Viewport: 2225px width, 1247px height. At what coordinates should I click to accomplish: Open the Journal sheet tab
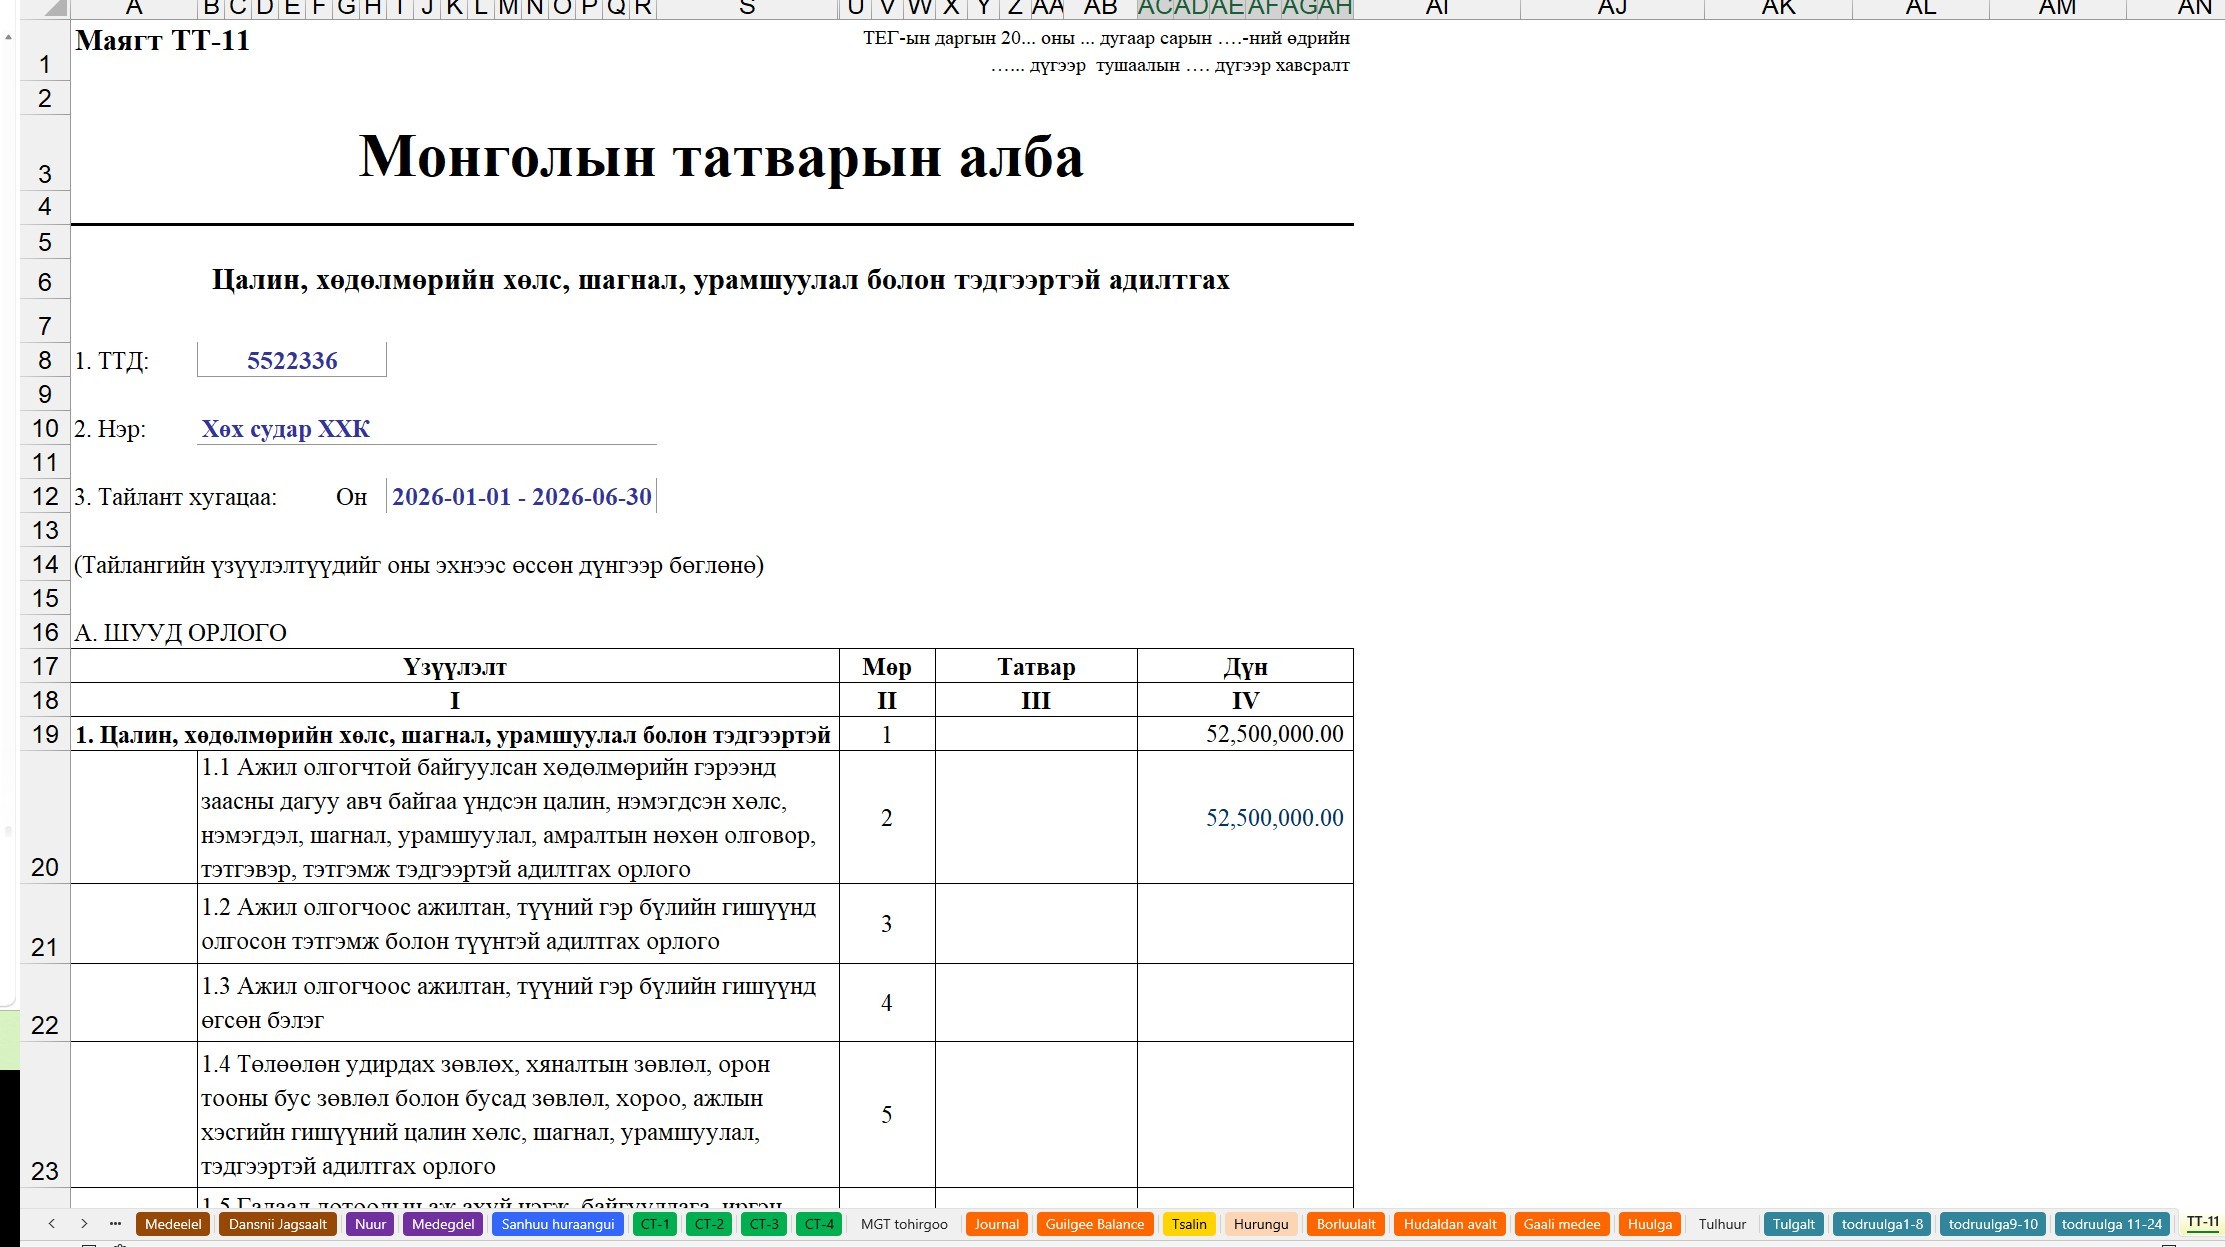pos(997,1224)
